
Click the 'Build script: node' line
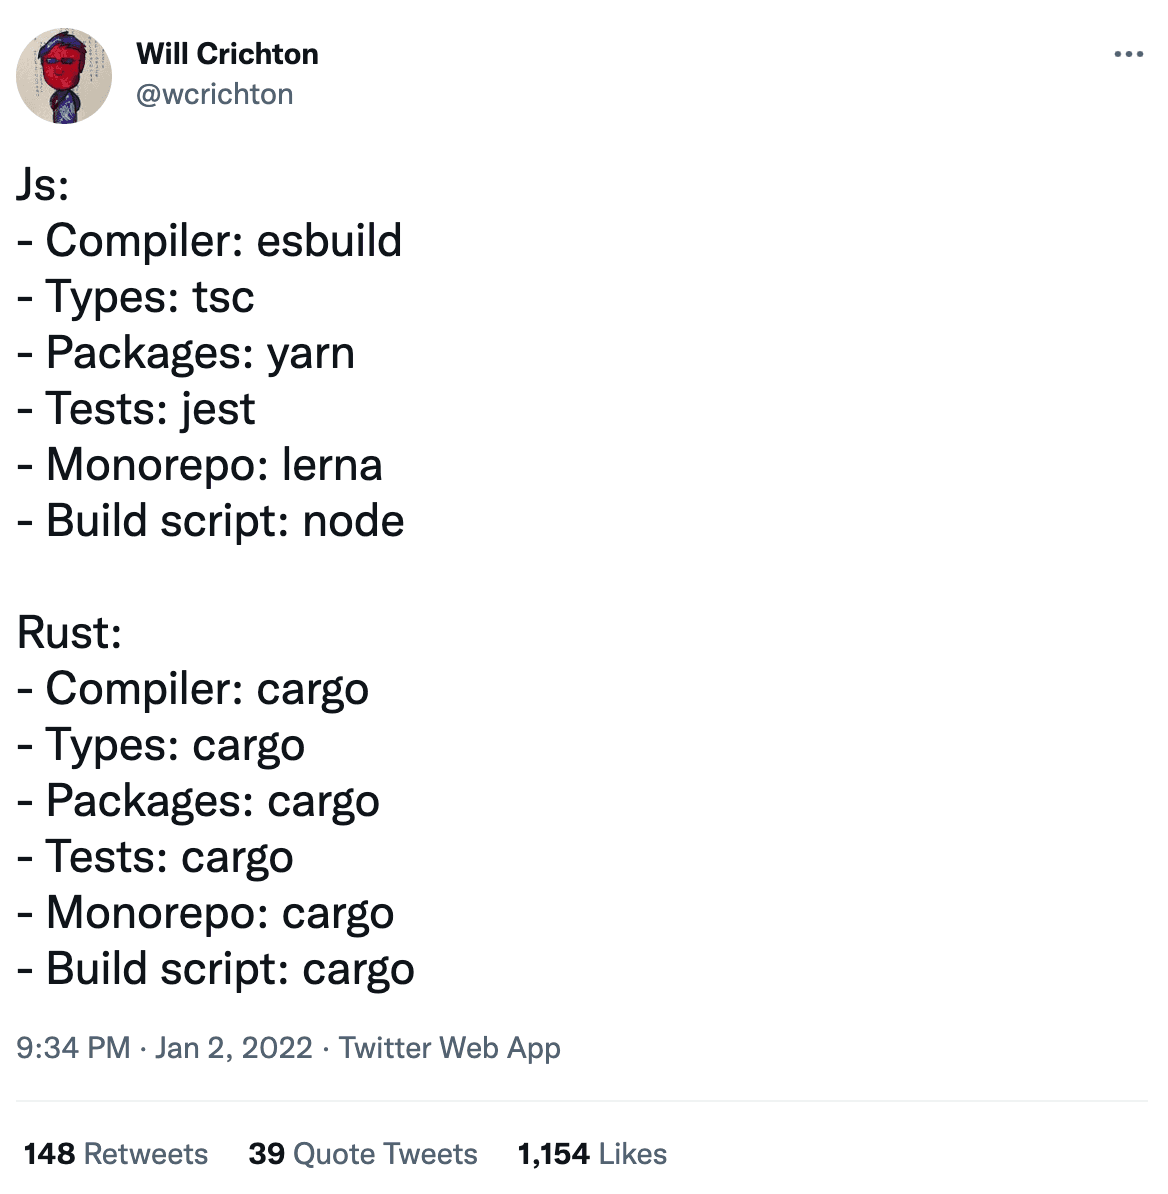(x=210, y=521)
